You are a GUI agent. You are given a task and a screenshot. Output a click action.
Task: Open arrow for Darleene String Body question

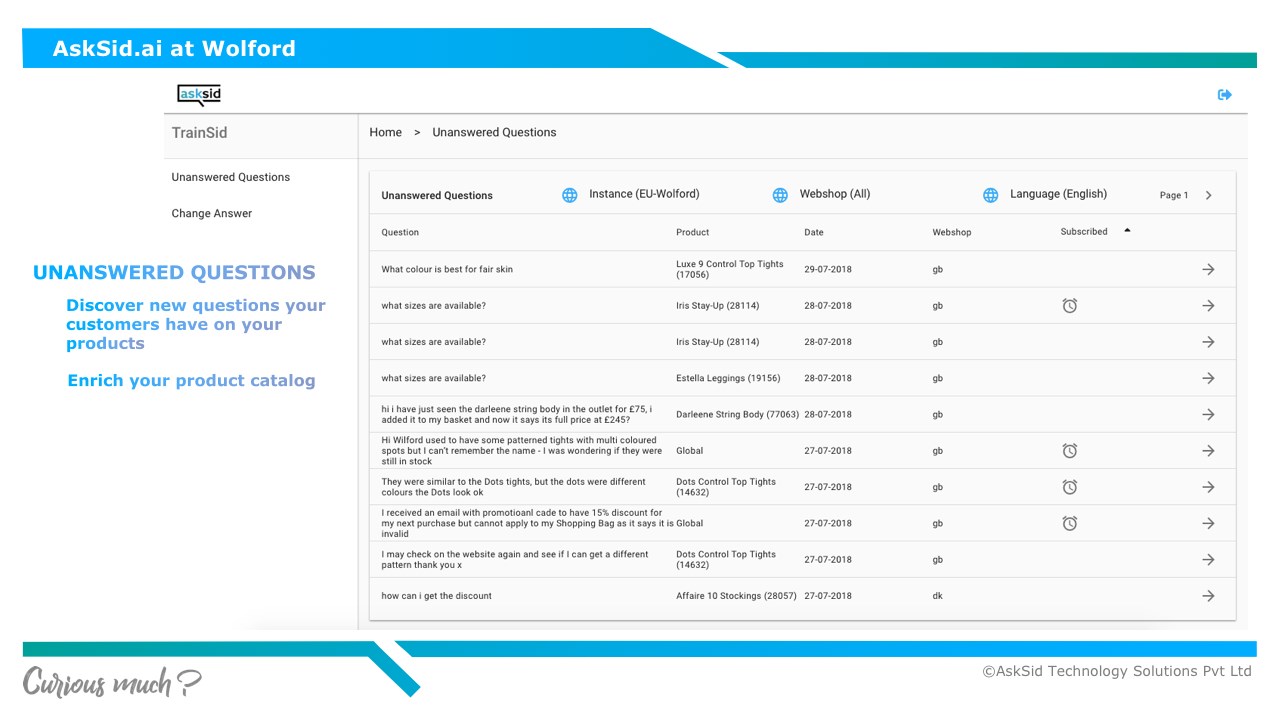[x=1208, y=414]
